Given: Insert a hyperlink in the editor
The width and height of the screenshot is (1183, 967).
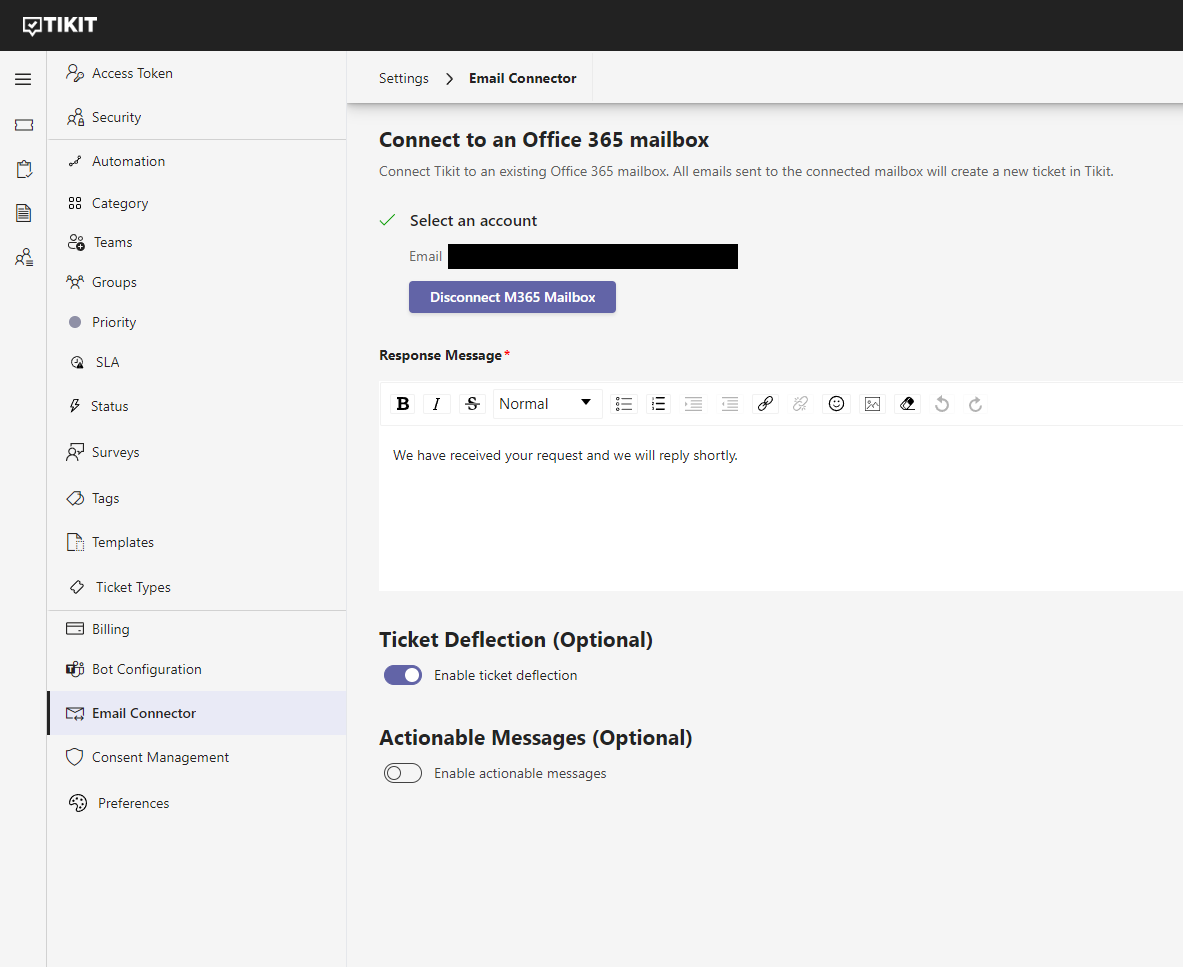Looking at the screenshot, I should 765,404.
